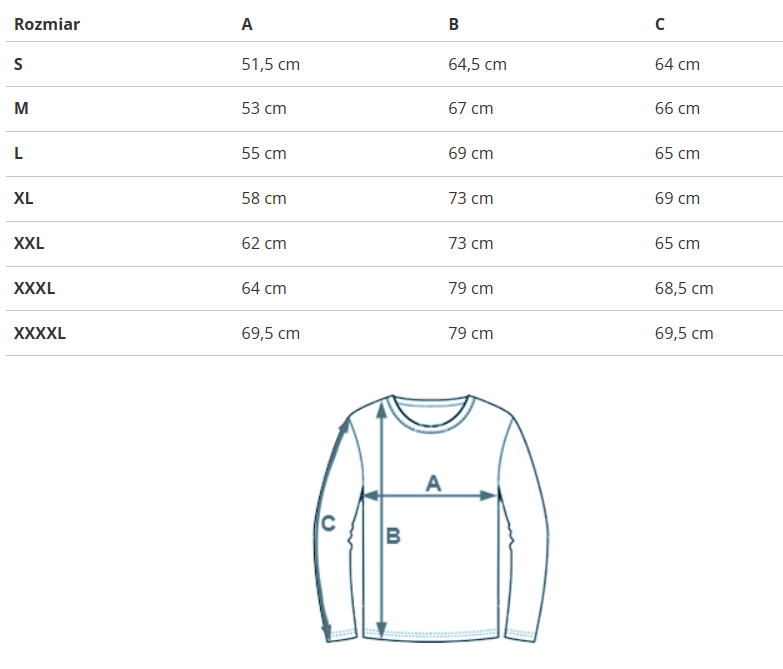Click the B column header in table

[454, 24]
